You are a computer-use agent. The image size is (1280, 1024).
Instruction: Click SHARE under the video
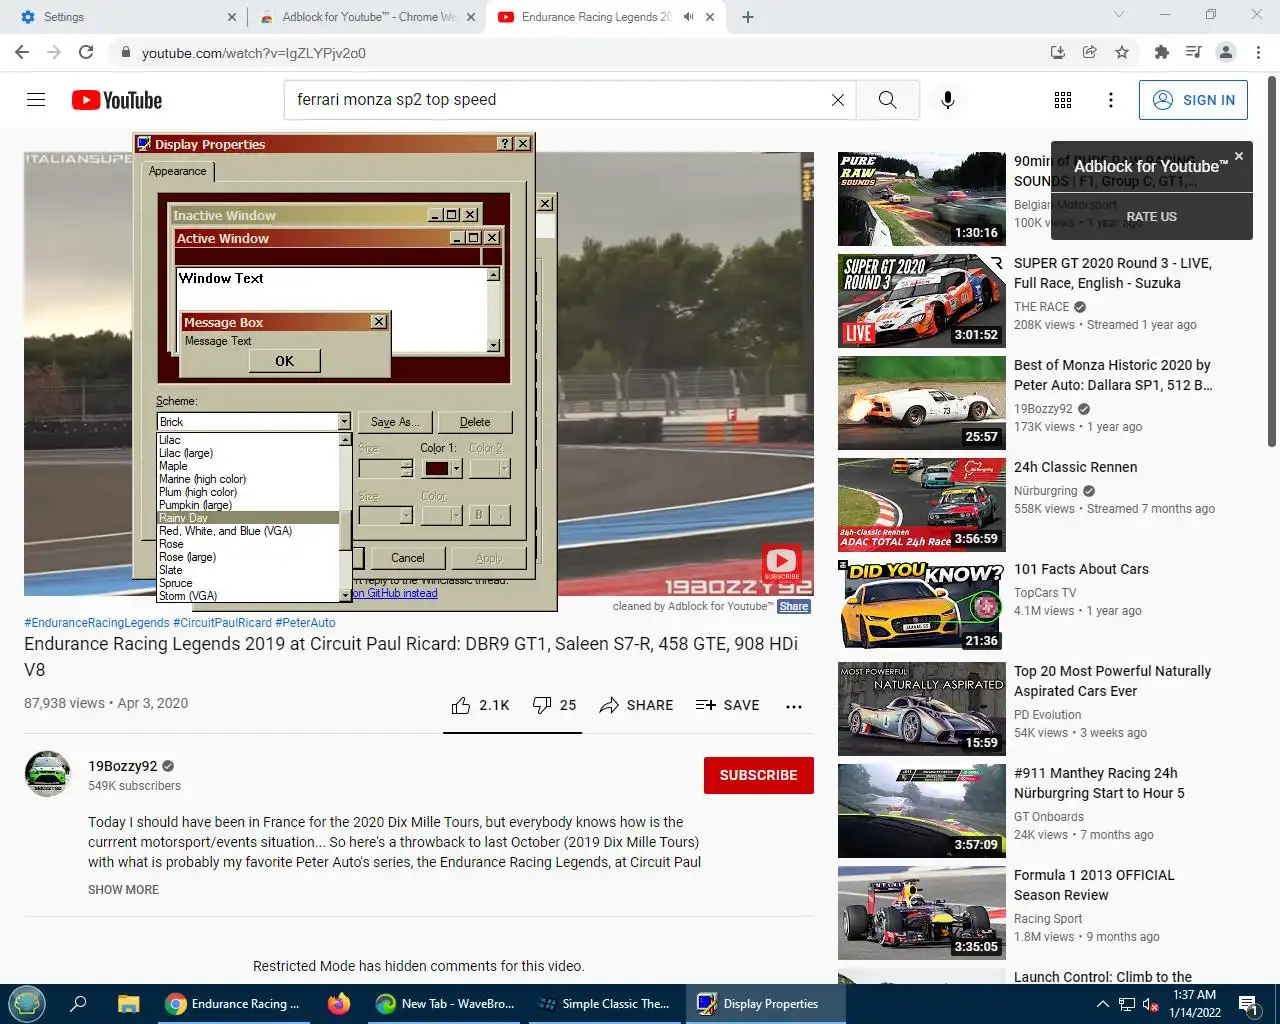click(x=636, y=705)
